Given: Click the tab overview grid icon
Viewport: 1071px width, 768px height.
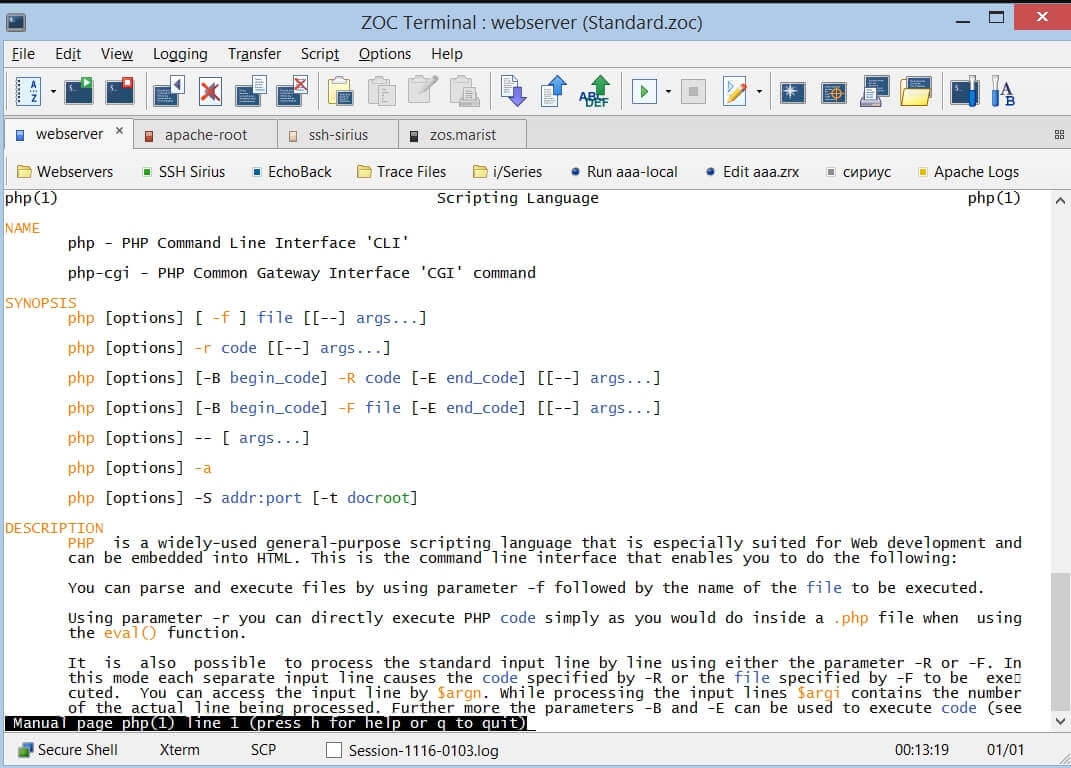Looking at the screenshot, I should [1059, 134].
